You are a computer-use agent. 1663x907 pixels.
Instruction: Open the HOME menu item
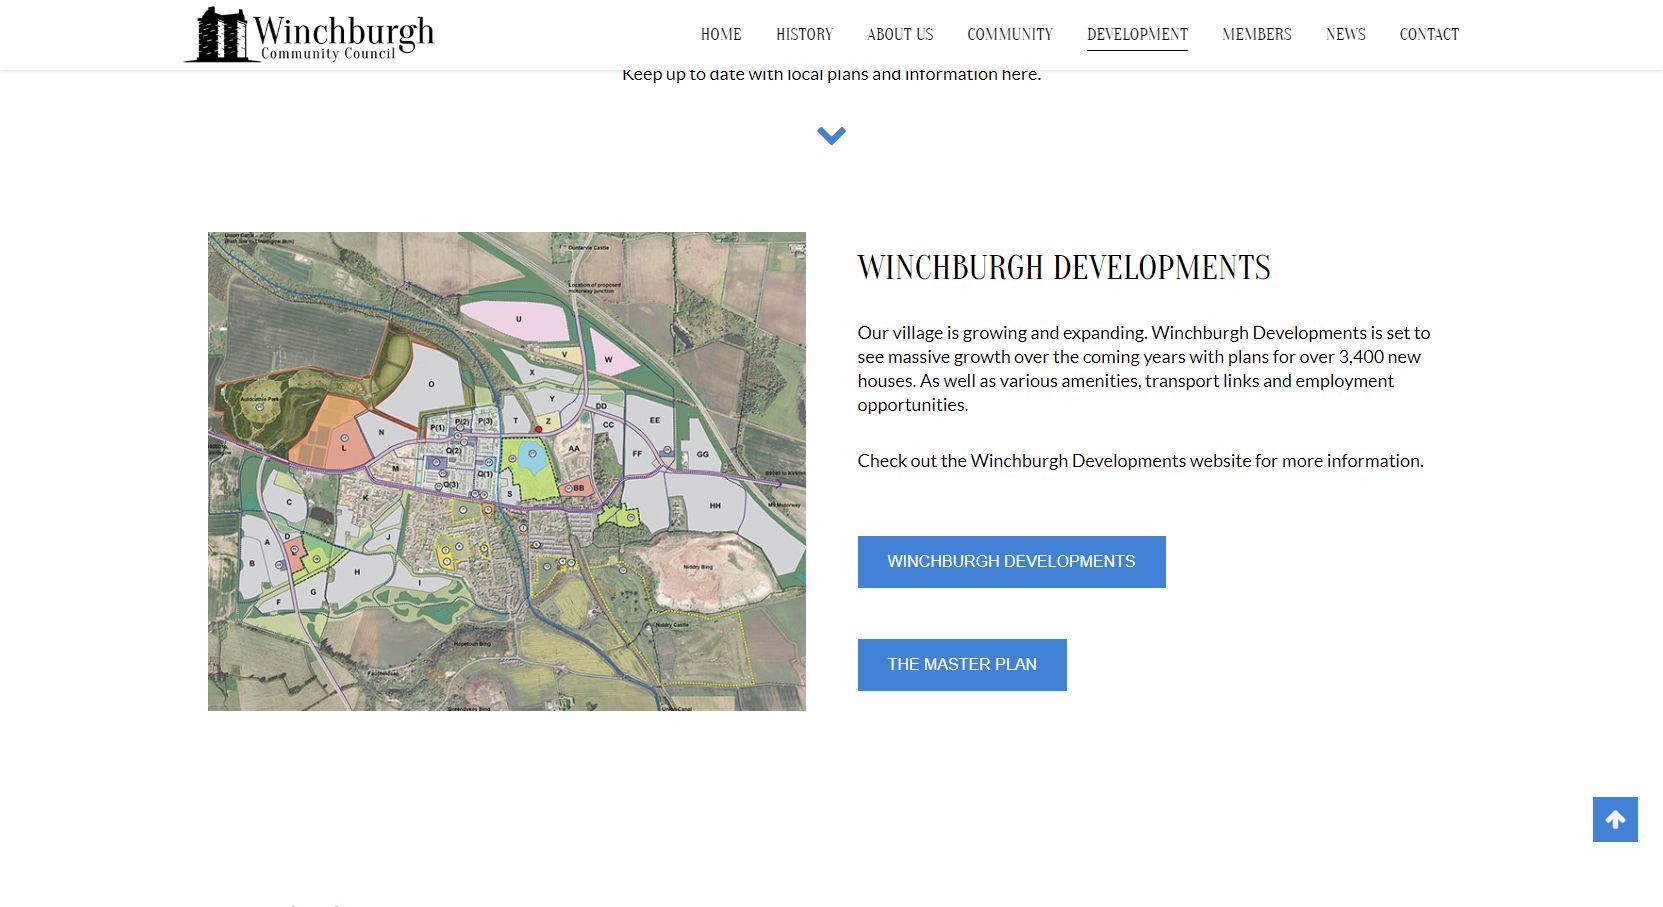click(x=720, y=33)
